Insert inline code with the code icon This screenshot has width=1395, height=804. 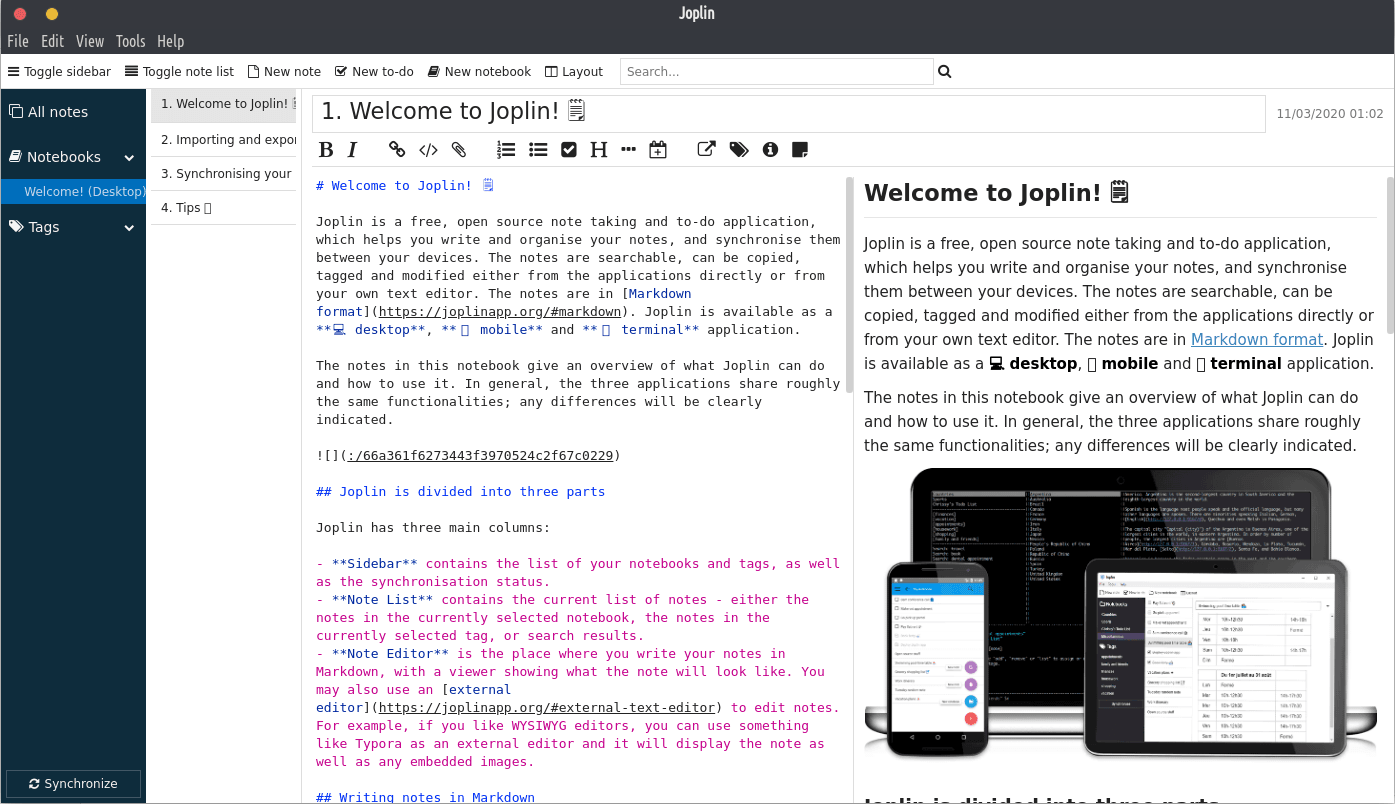point(428,150)
